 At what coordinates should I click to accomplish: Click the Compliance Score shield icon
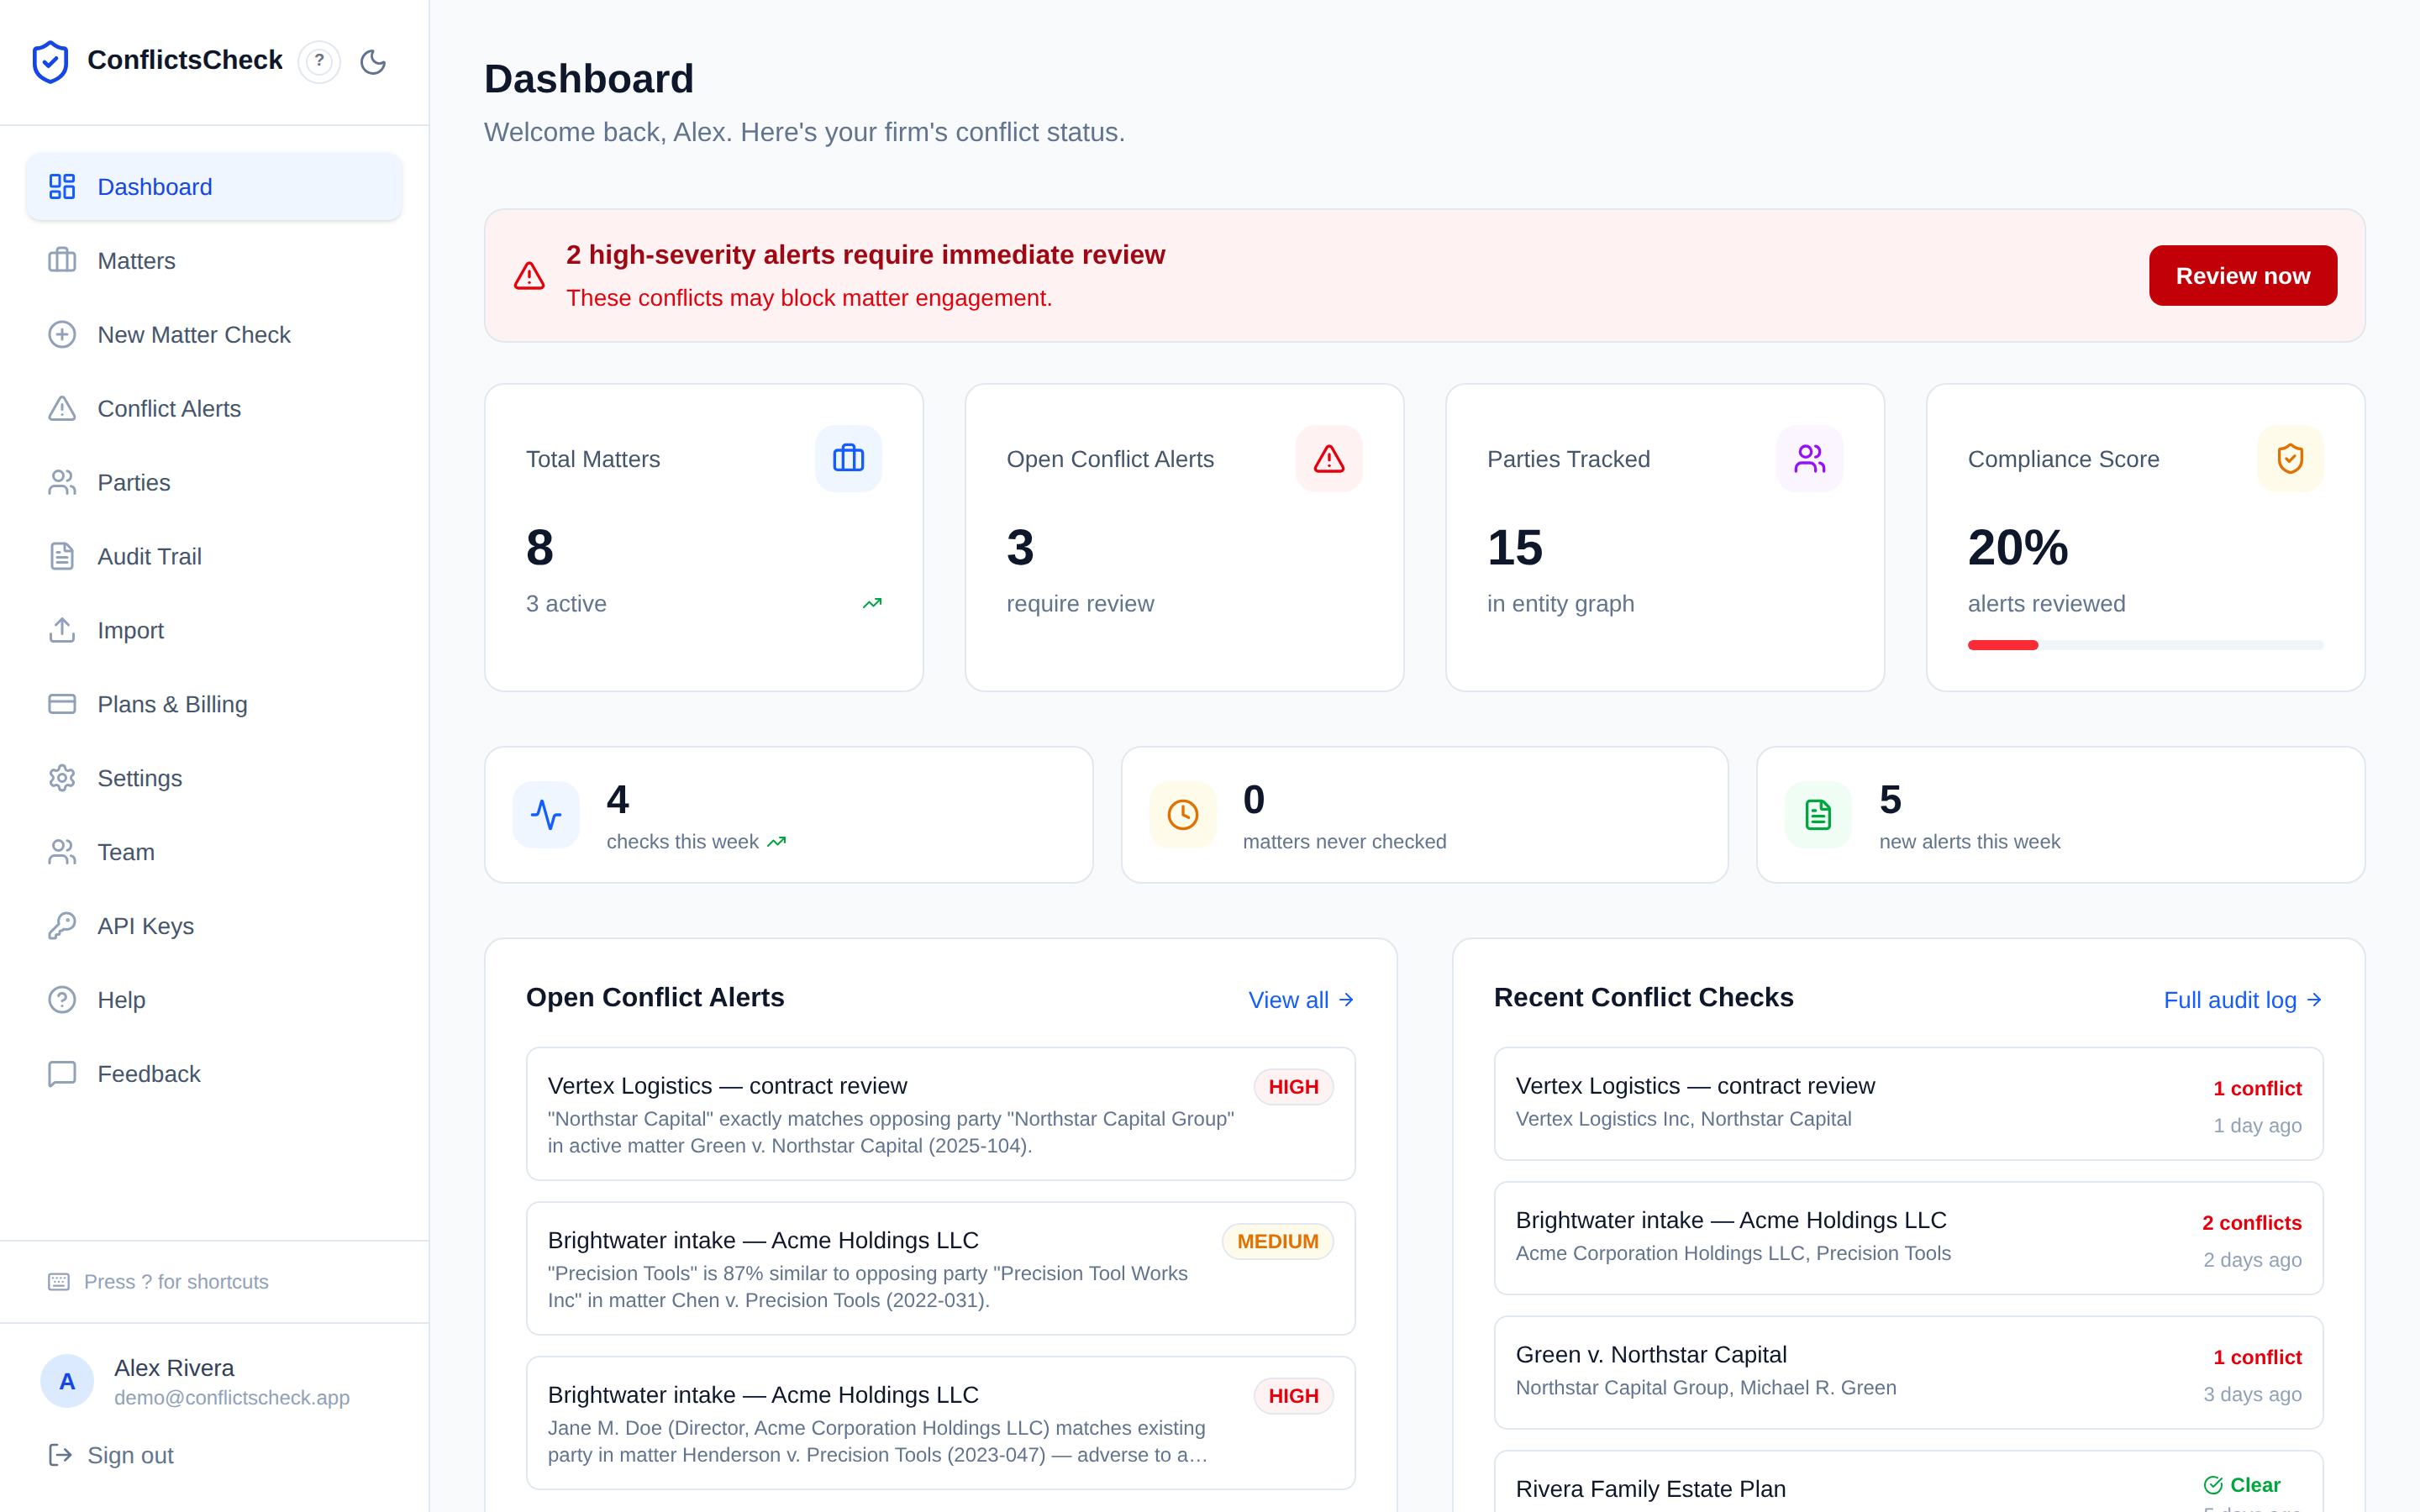click(2290, 459)
